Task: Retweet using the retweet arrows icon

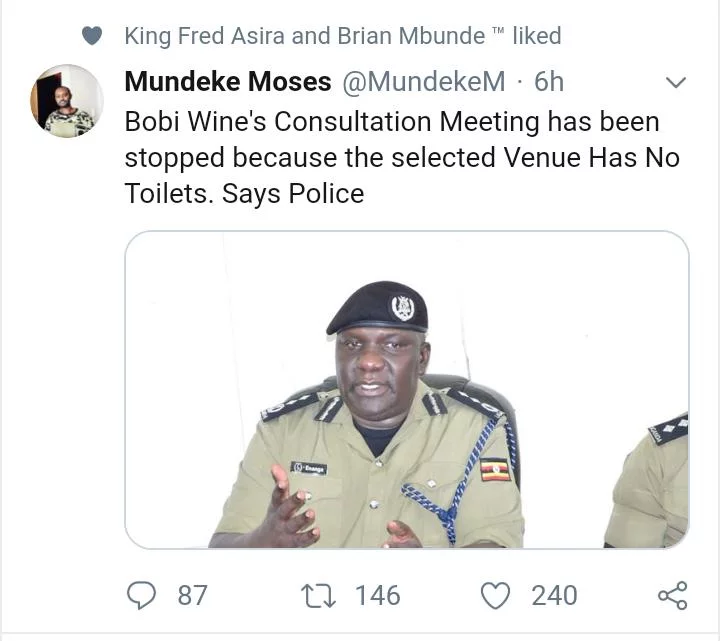Action: coord(319,596)
